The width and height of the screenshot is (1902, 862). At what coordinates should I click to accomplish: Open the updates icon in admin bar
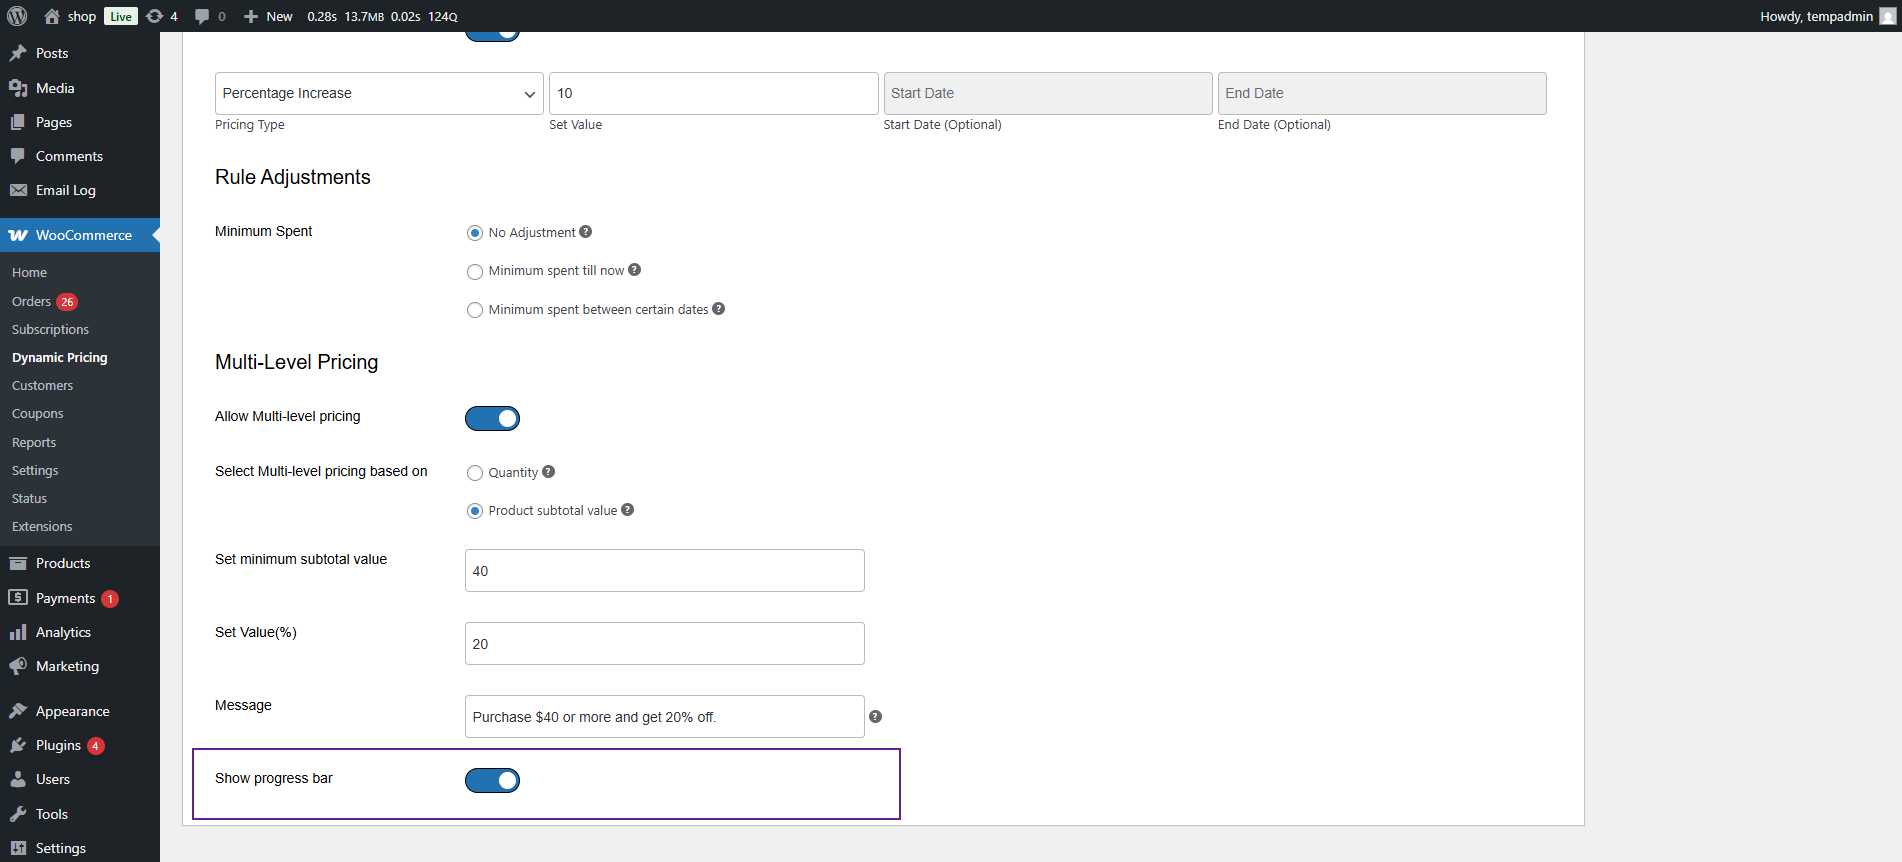(x=155, y=16)
